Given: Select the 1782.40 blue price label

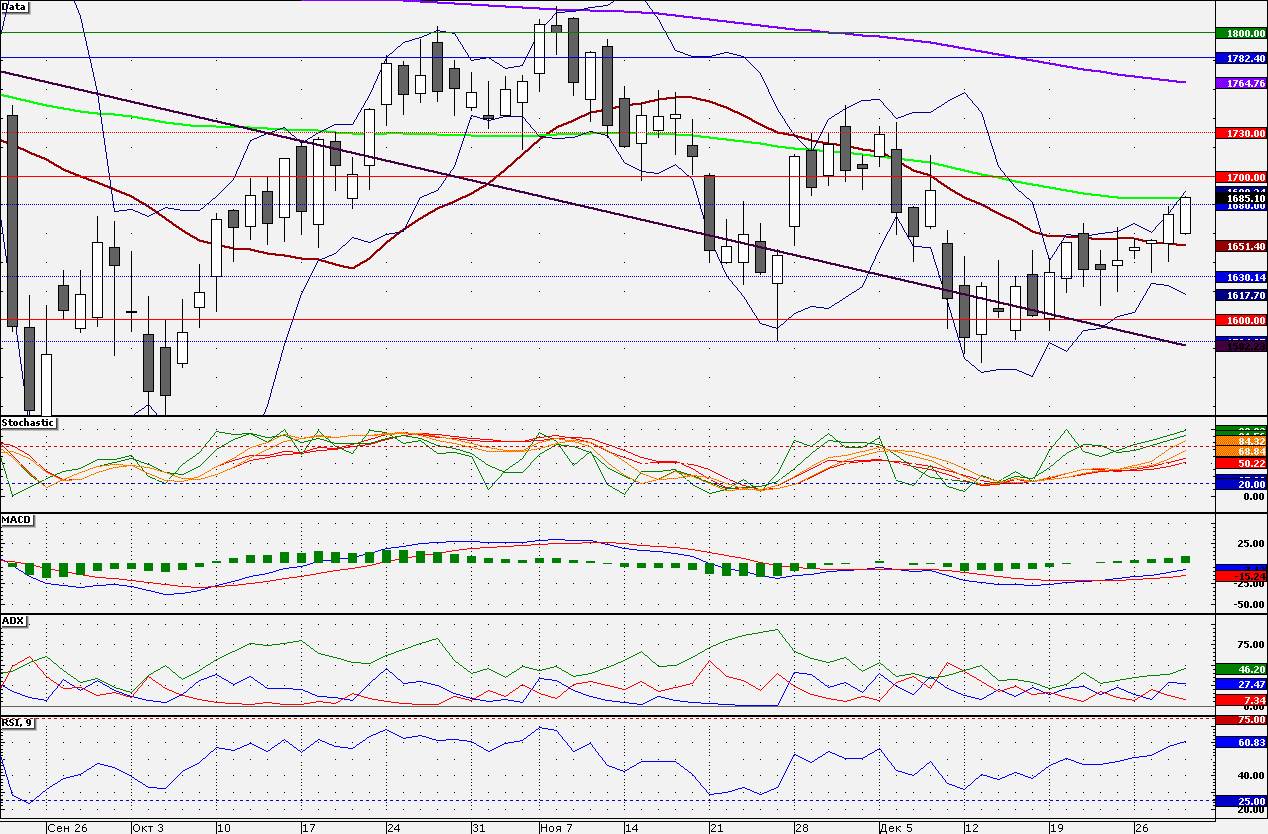Looking at the screenshot, I should tap(1241, 58).
